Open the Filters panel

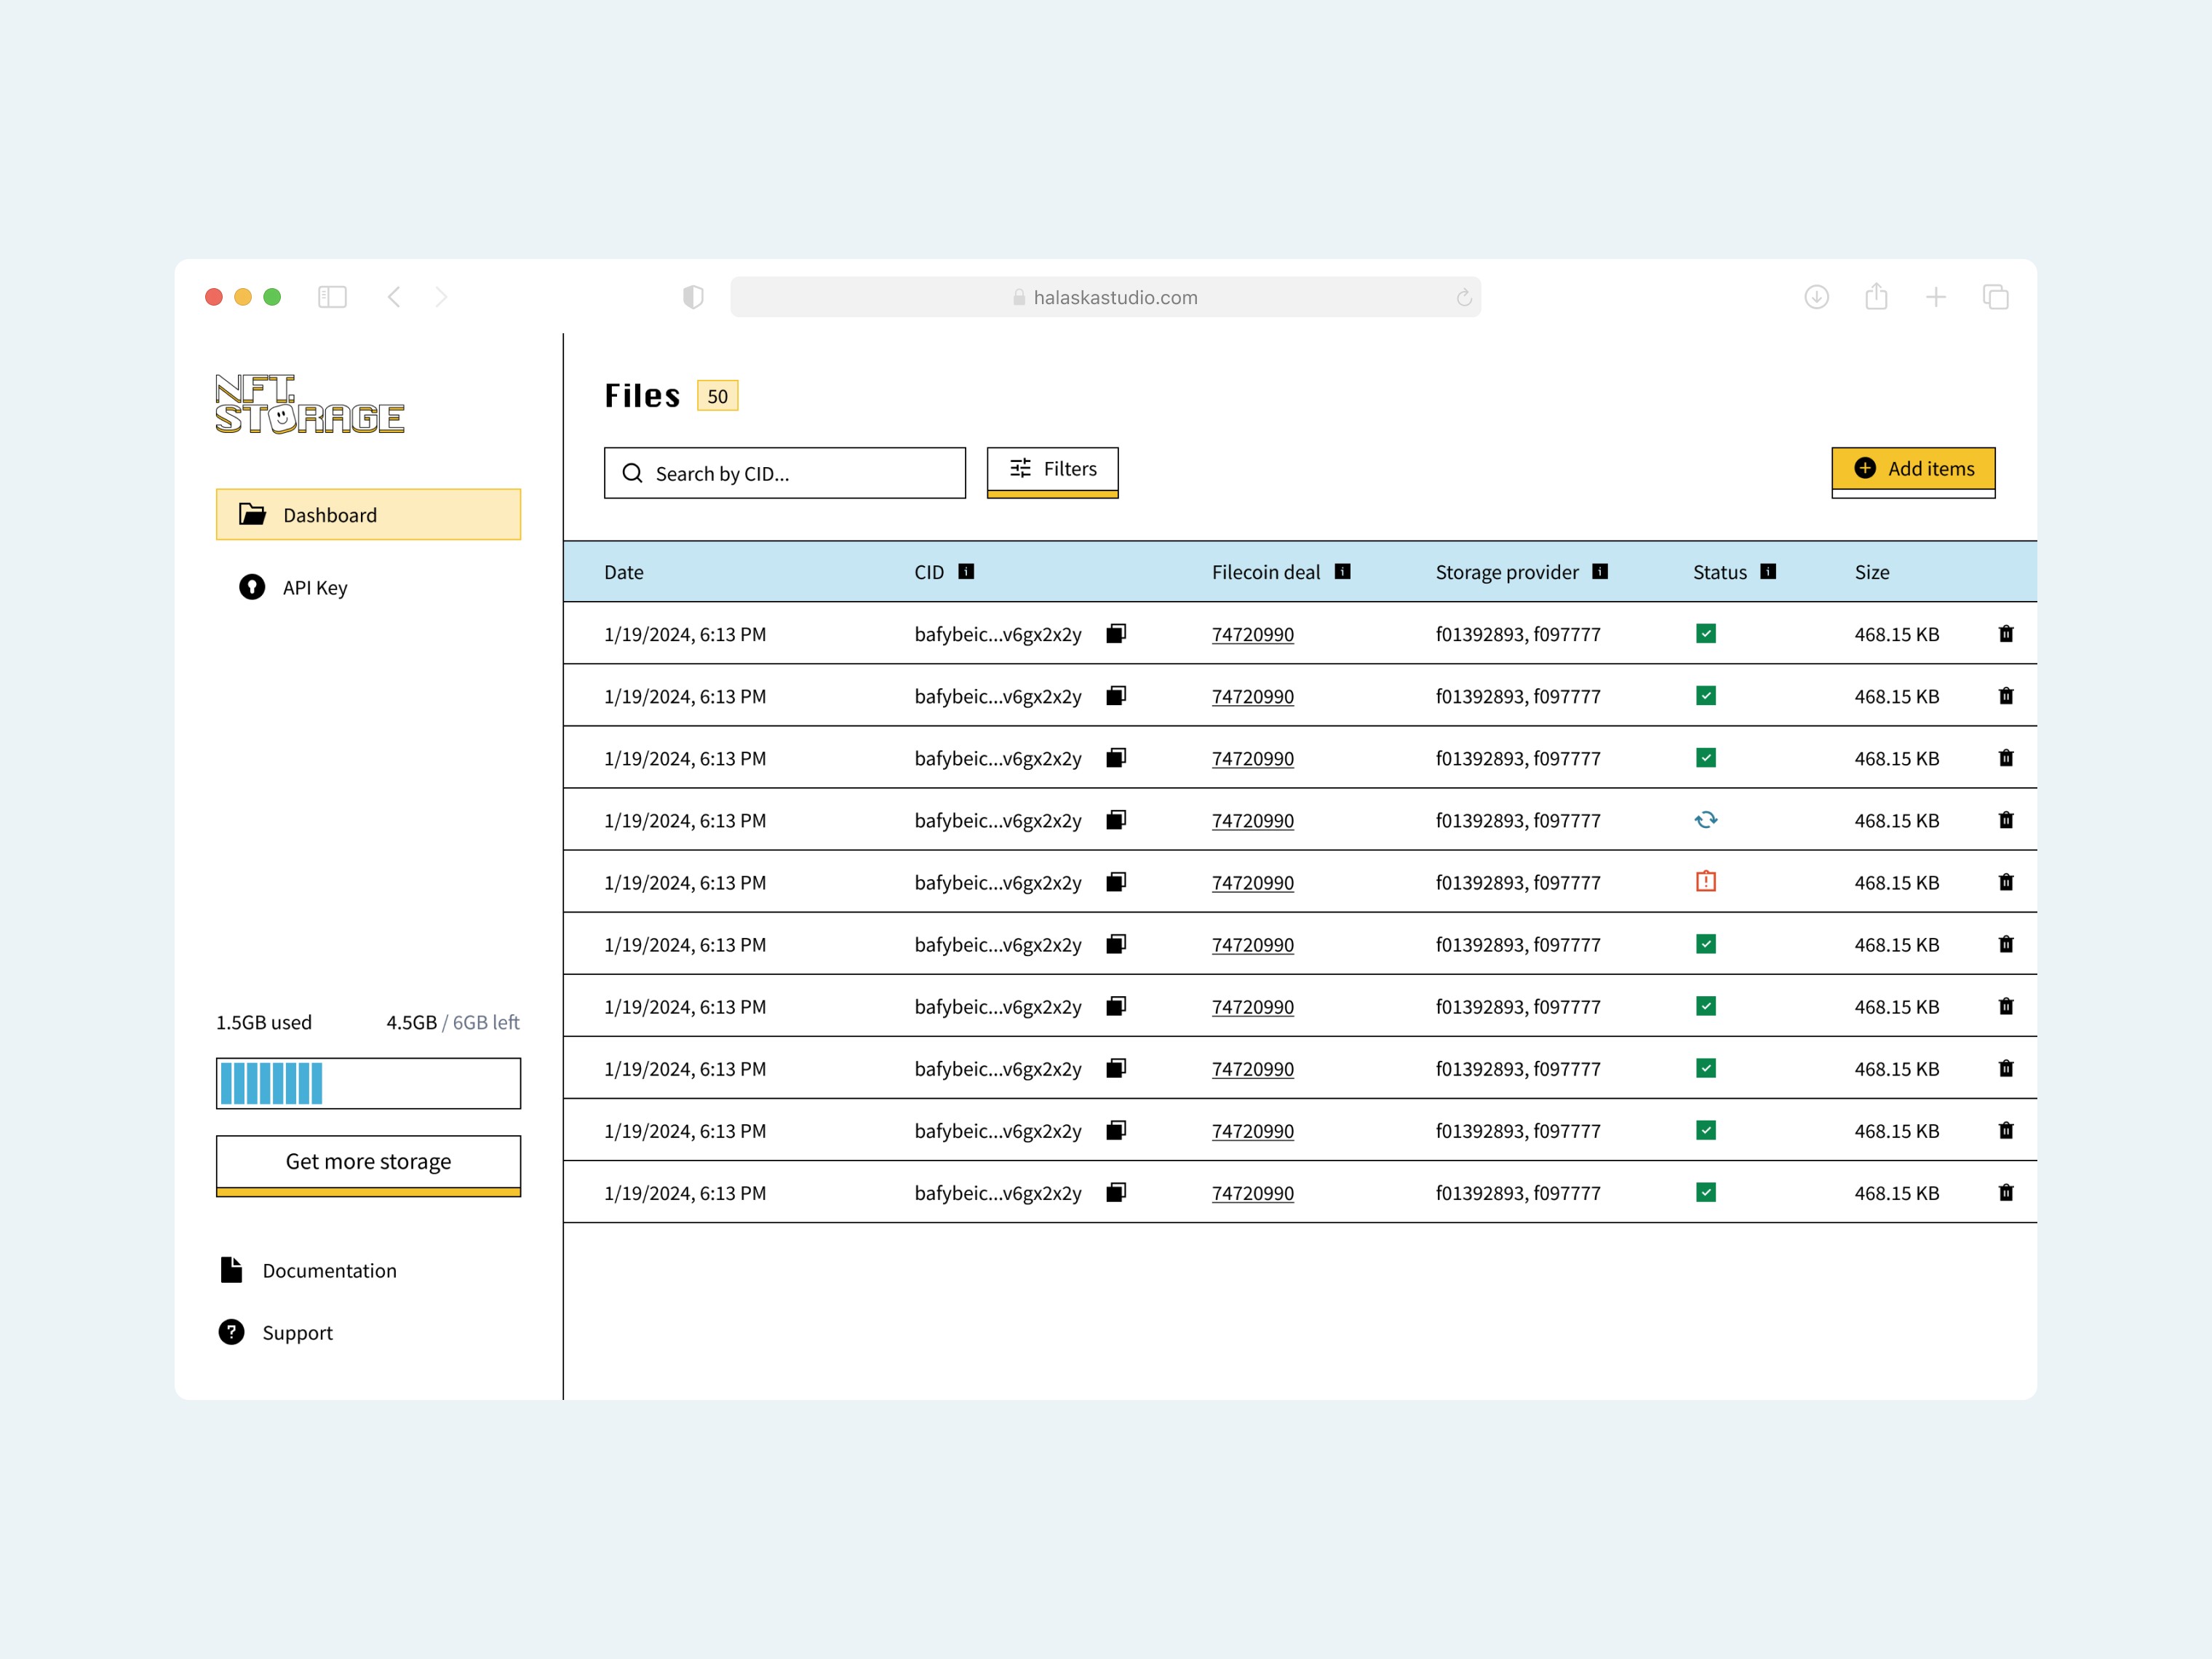tap(1051, 470)
